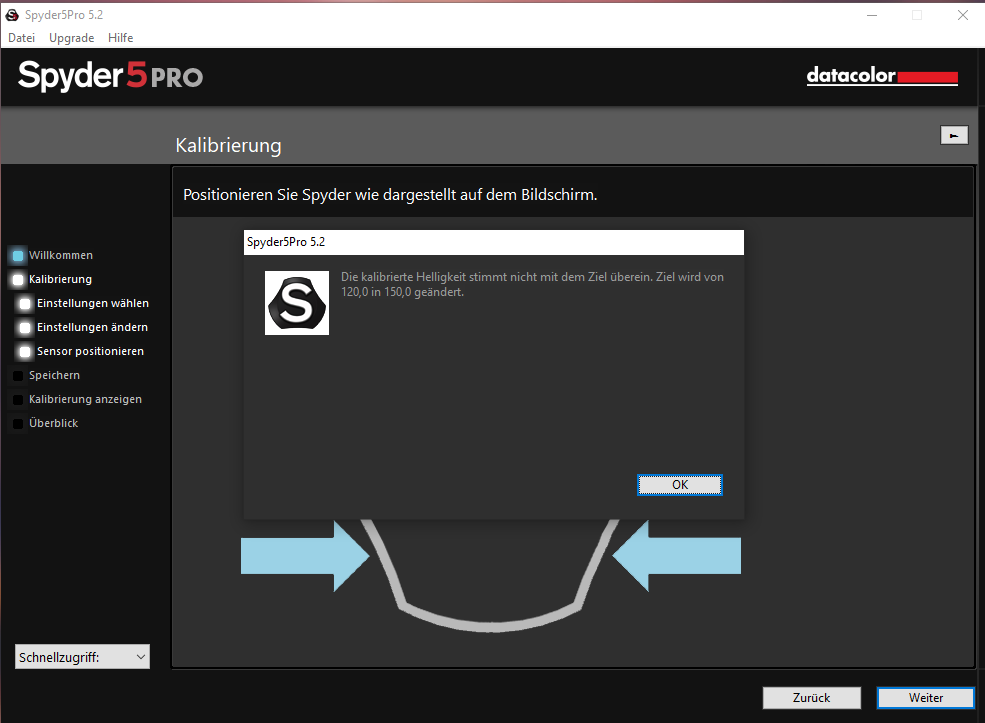Click the Kalibrierung page heading
Screen dimensions: 985x723
click(228, 145)
